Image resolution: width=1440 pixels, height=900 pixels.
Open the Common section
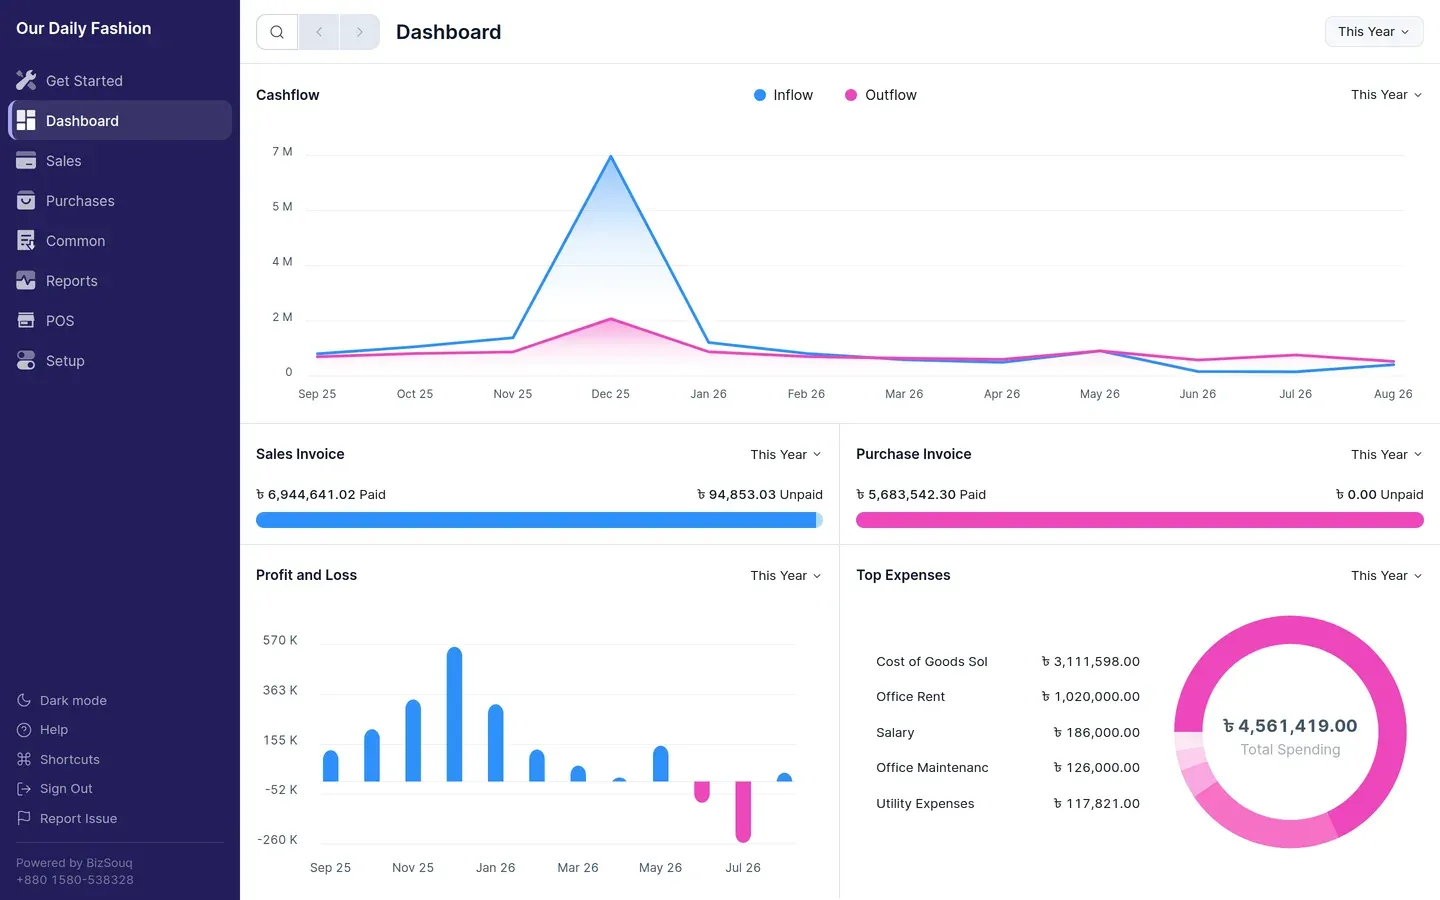point(120,240)
